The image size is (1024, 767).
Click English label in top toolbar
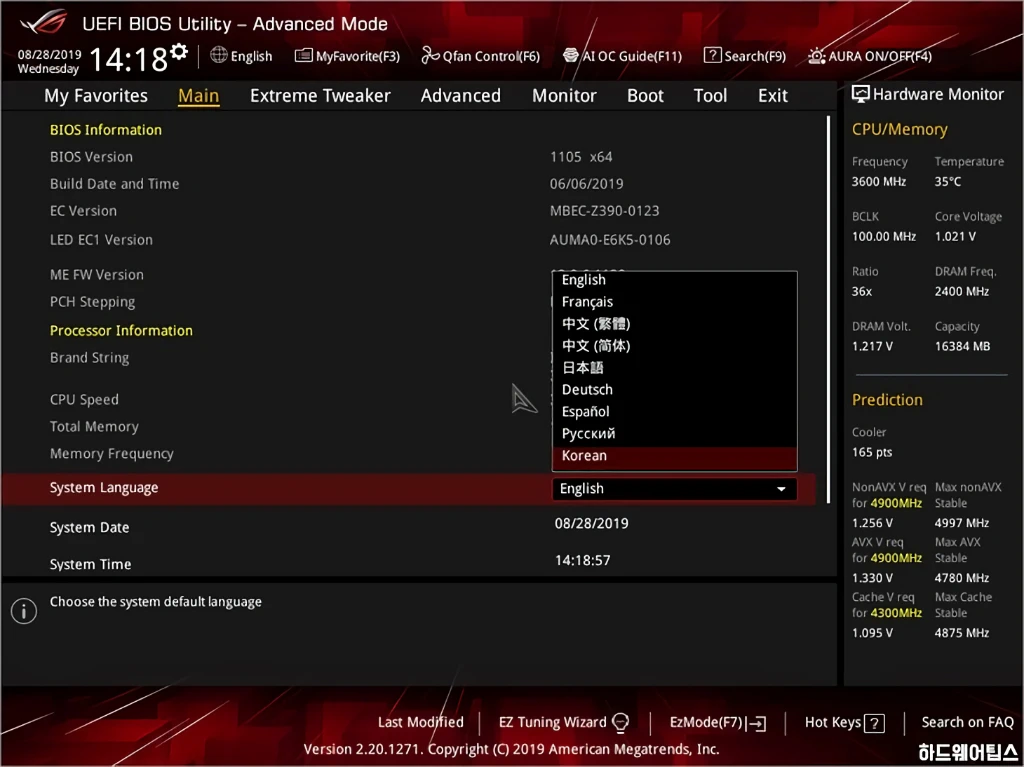click(x=251, y=56)
